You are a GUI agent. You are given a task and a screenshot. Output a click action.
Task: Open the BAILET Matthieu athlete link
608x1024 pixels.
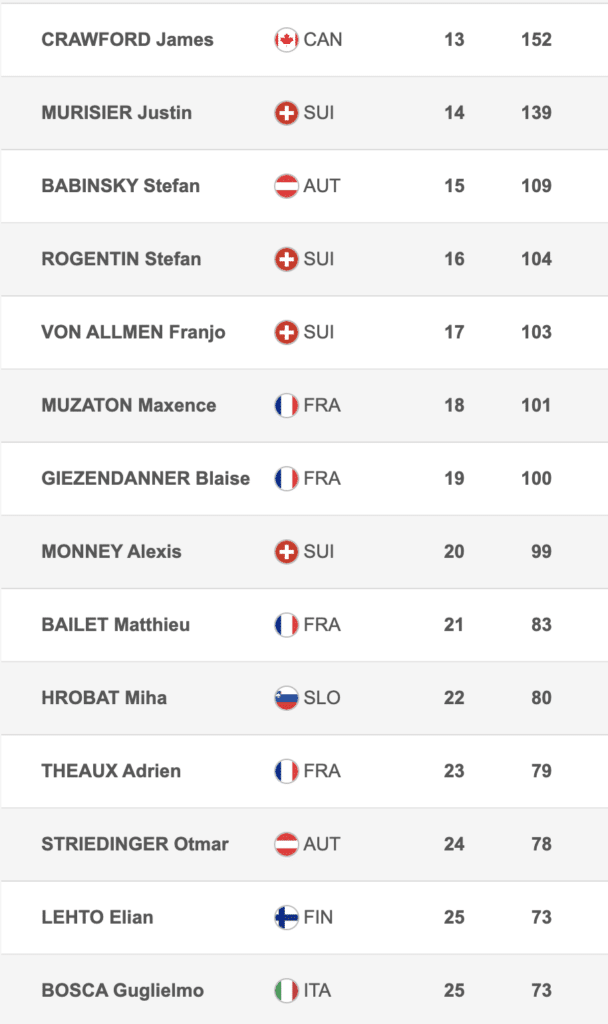click(x=115, y=625)
